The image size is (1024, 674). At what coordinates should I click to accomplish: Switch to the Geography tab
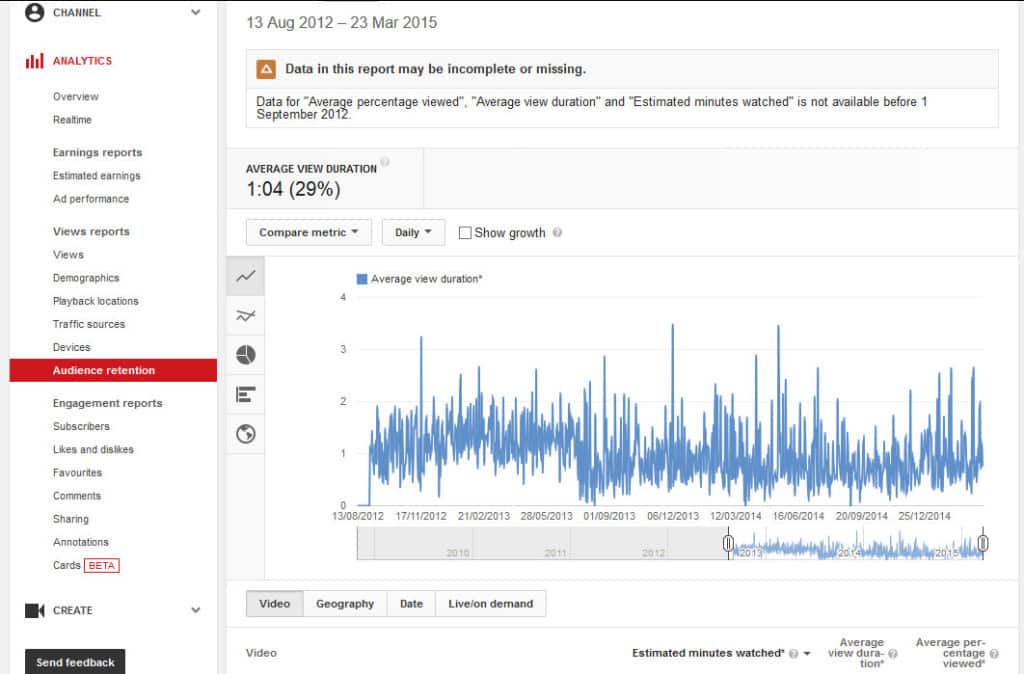pyautogui.click(x=345, y=603)
